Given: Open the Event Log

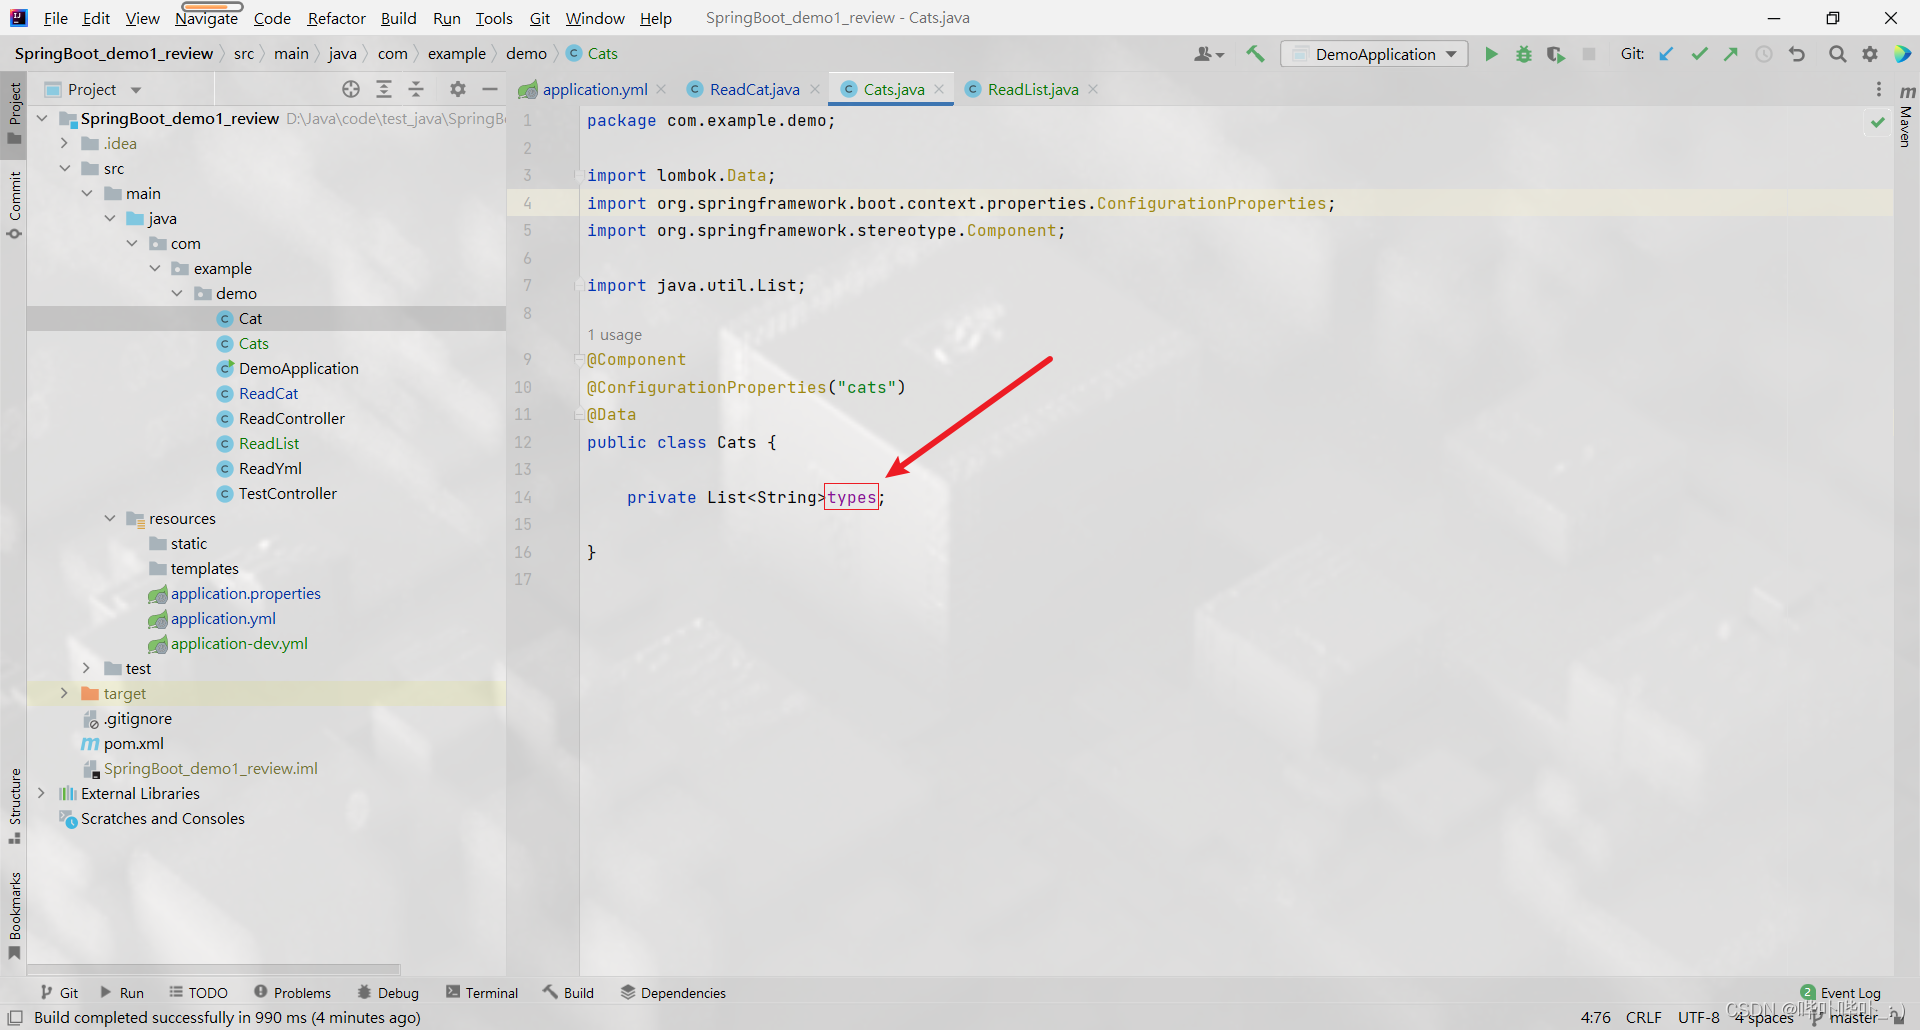Looking at the screenshot, I should point(1840,993).
